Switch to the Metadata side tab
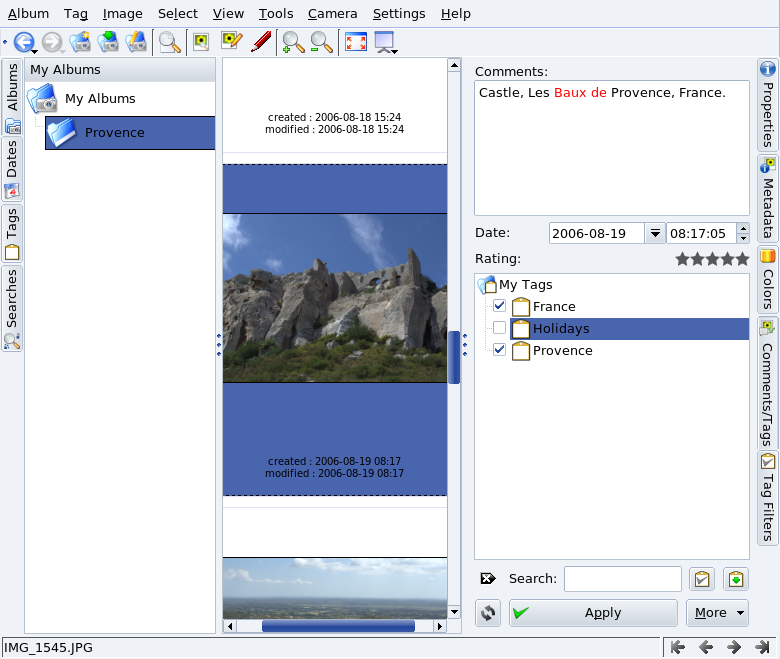Image resolution: width=780 pixels, height=659 pixels. pos(768,198)
